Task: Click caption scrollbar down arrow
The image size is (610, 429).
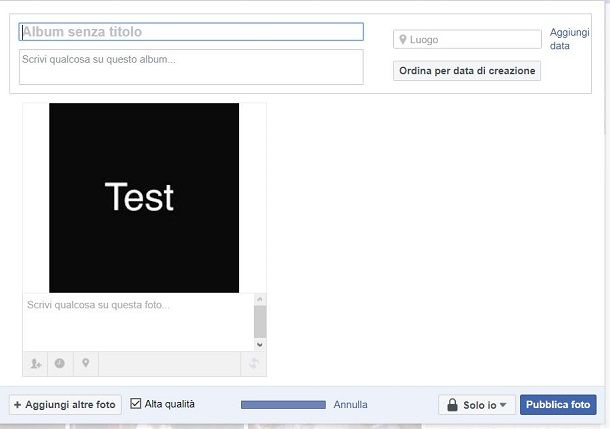Action: click(260, 345)
